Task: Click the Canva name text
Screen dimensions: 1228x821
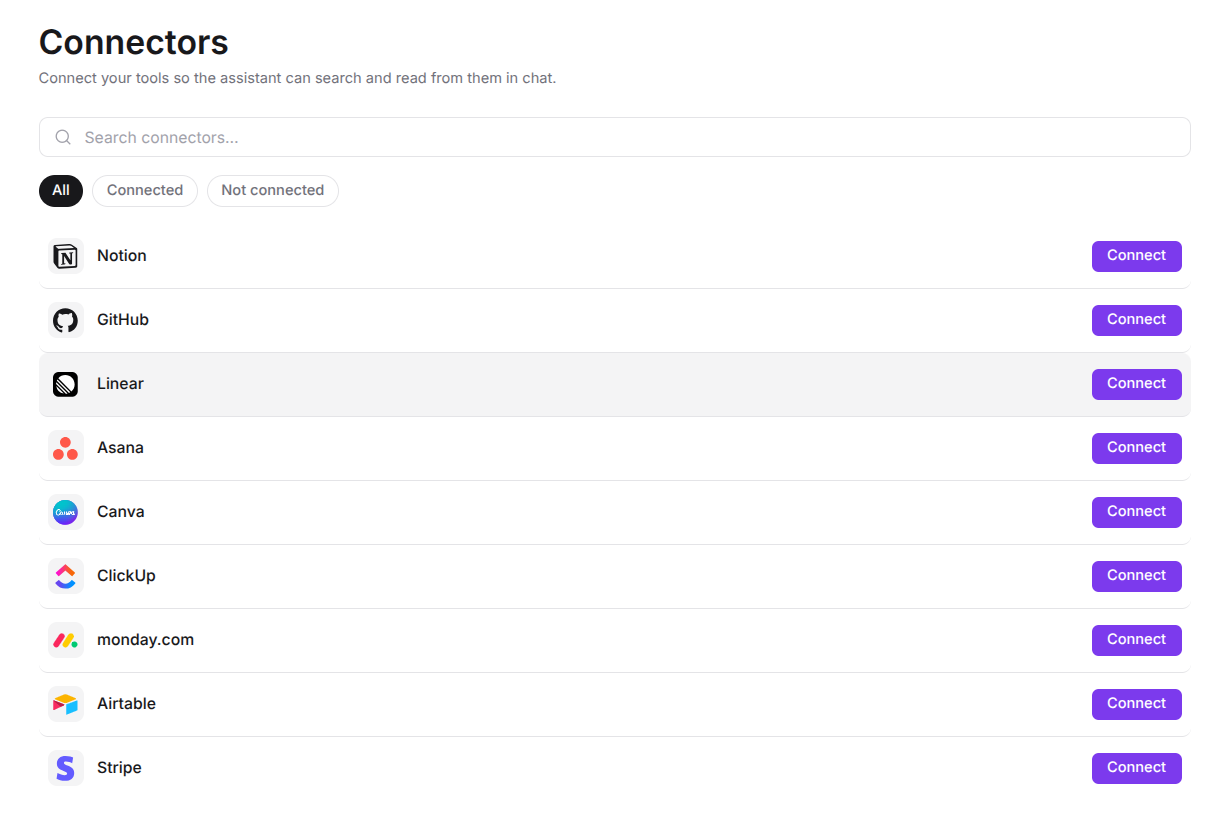Action: [x=121, y=512]
